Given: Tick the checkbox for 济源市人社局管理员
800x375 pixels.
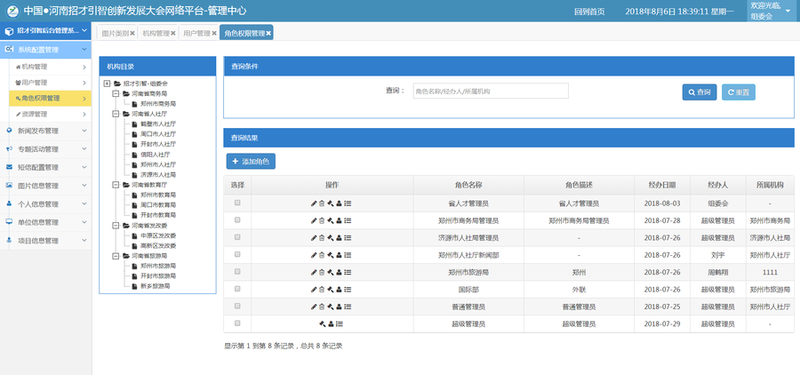Looking at the screenshot, I should coord(237,237).
